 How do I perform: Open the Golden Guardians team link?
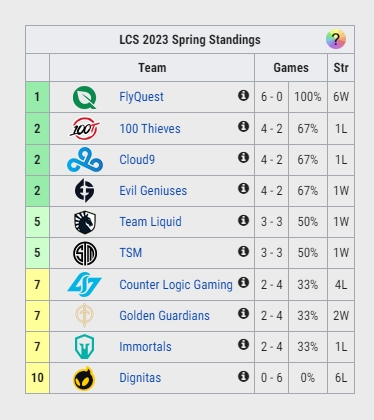(x=164, y=315)
